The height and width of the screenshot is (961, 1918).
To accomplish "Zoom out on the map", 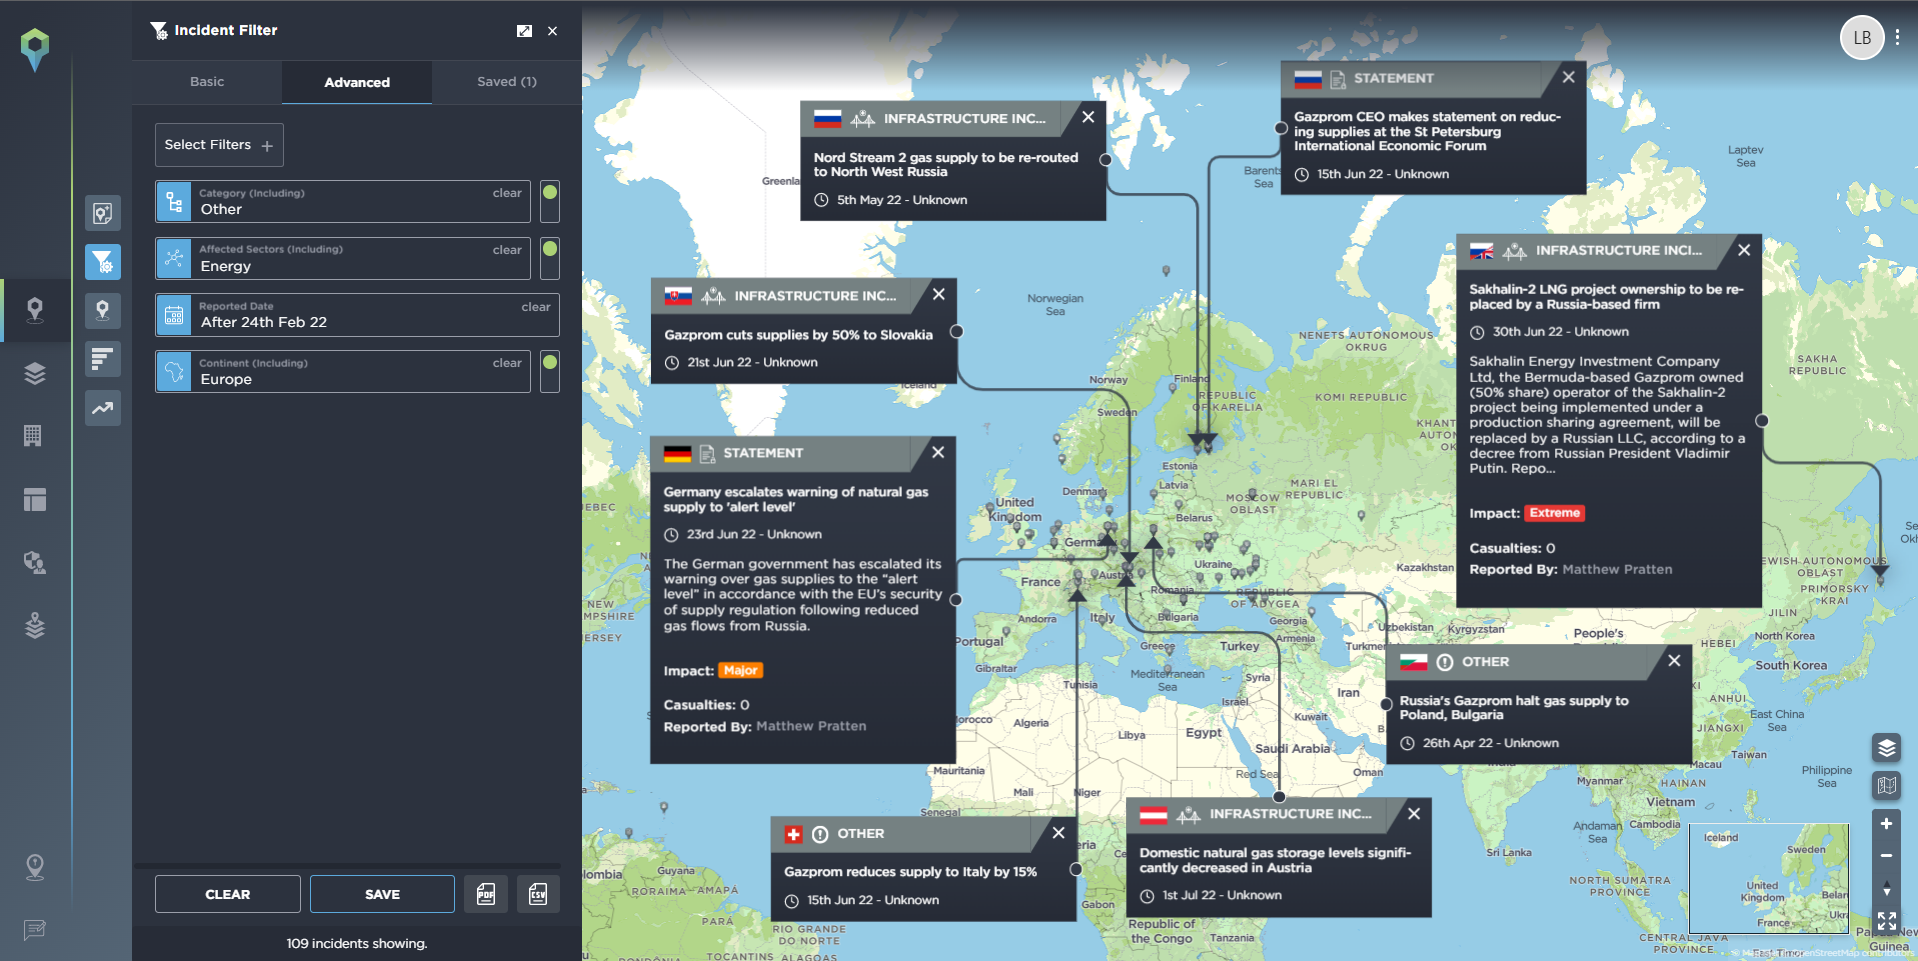I will coord(1886,856).
